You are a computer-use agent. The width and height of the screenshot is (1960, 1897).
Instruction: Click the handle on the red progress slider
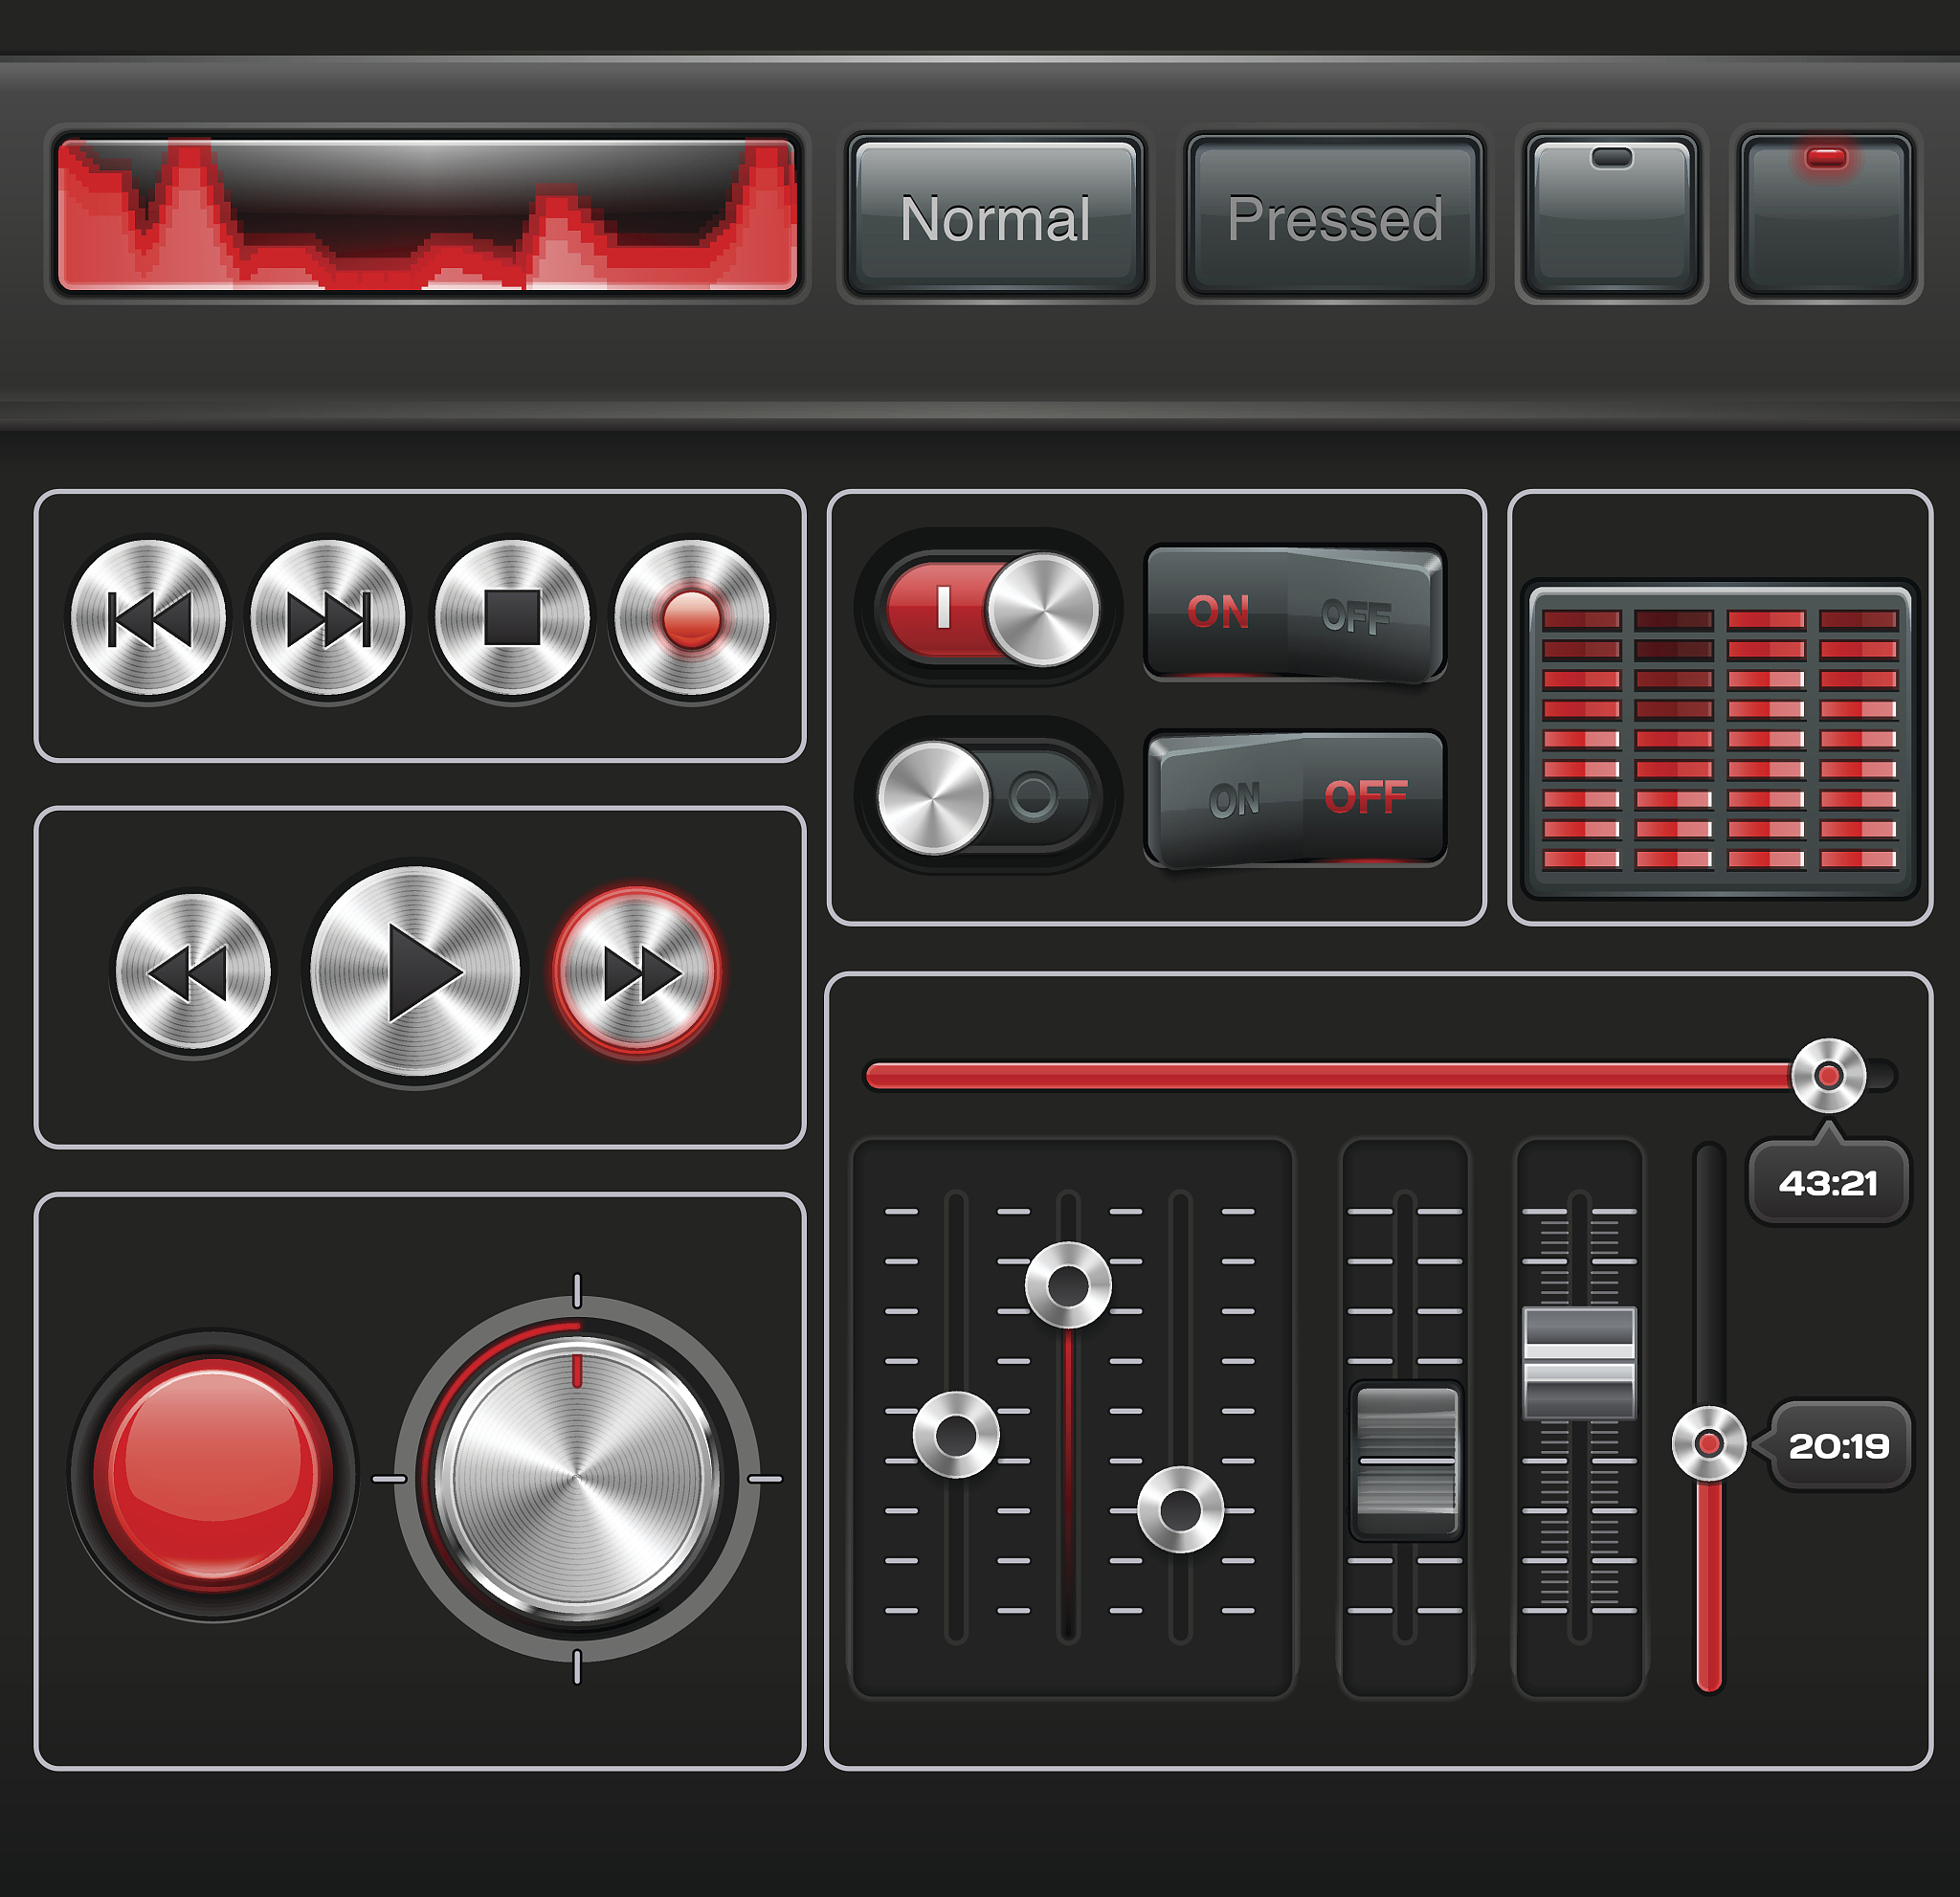(1831, 1077)
